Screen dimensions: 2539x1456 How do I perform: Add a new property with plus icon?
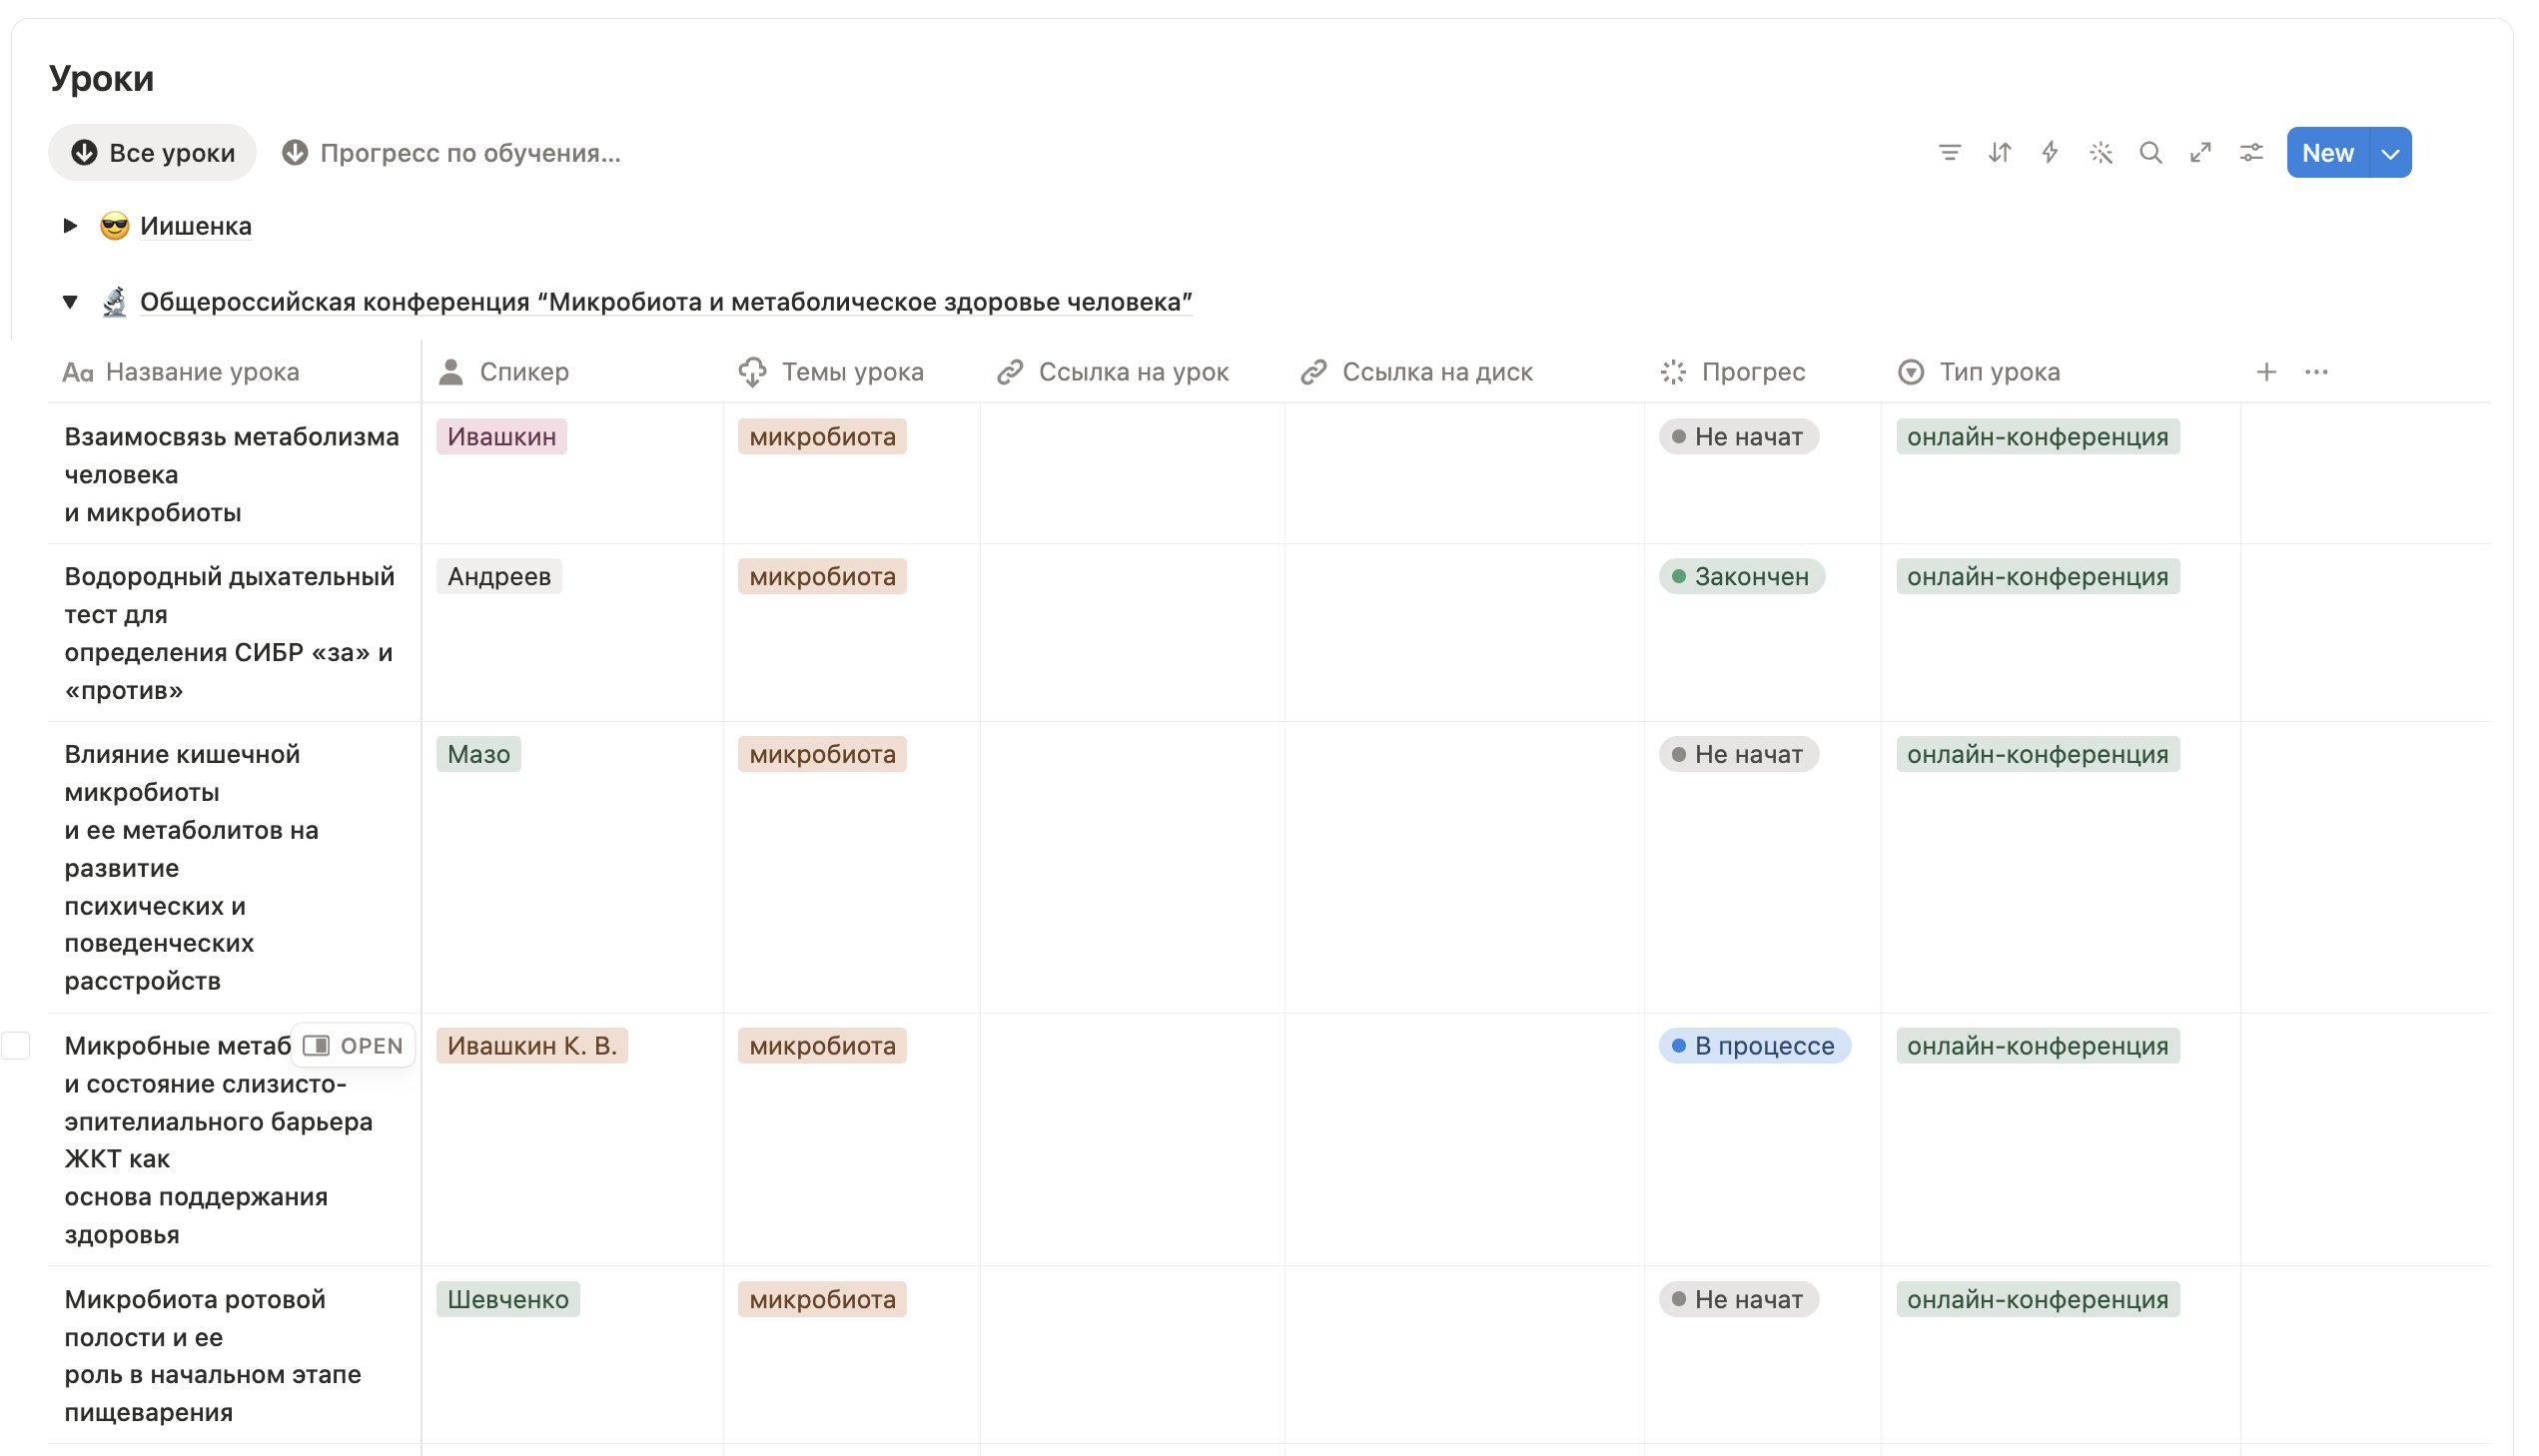[2266, 372]
